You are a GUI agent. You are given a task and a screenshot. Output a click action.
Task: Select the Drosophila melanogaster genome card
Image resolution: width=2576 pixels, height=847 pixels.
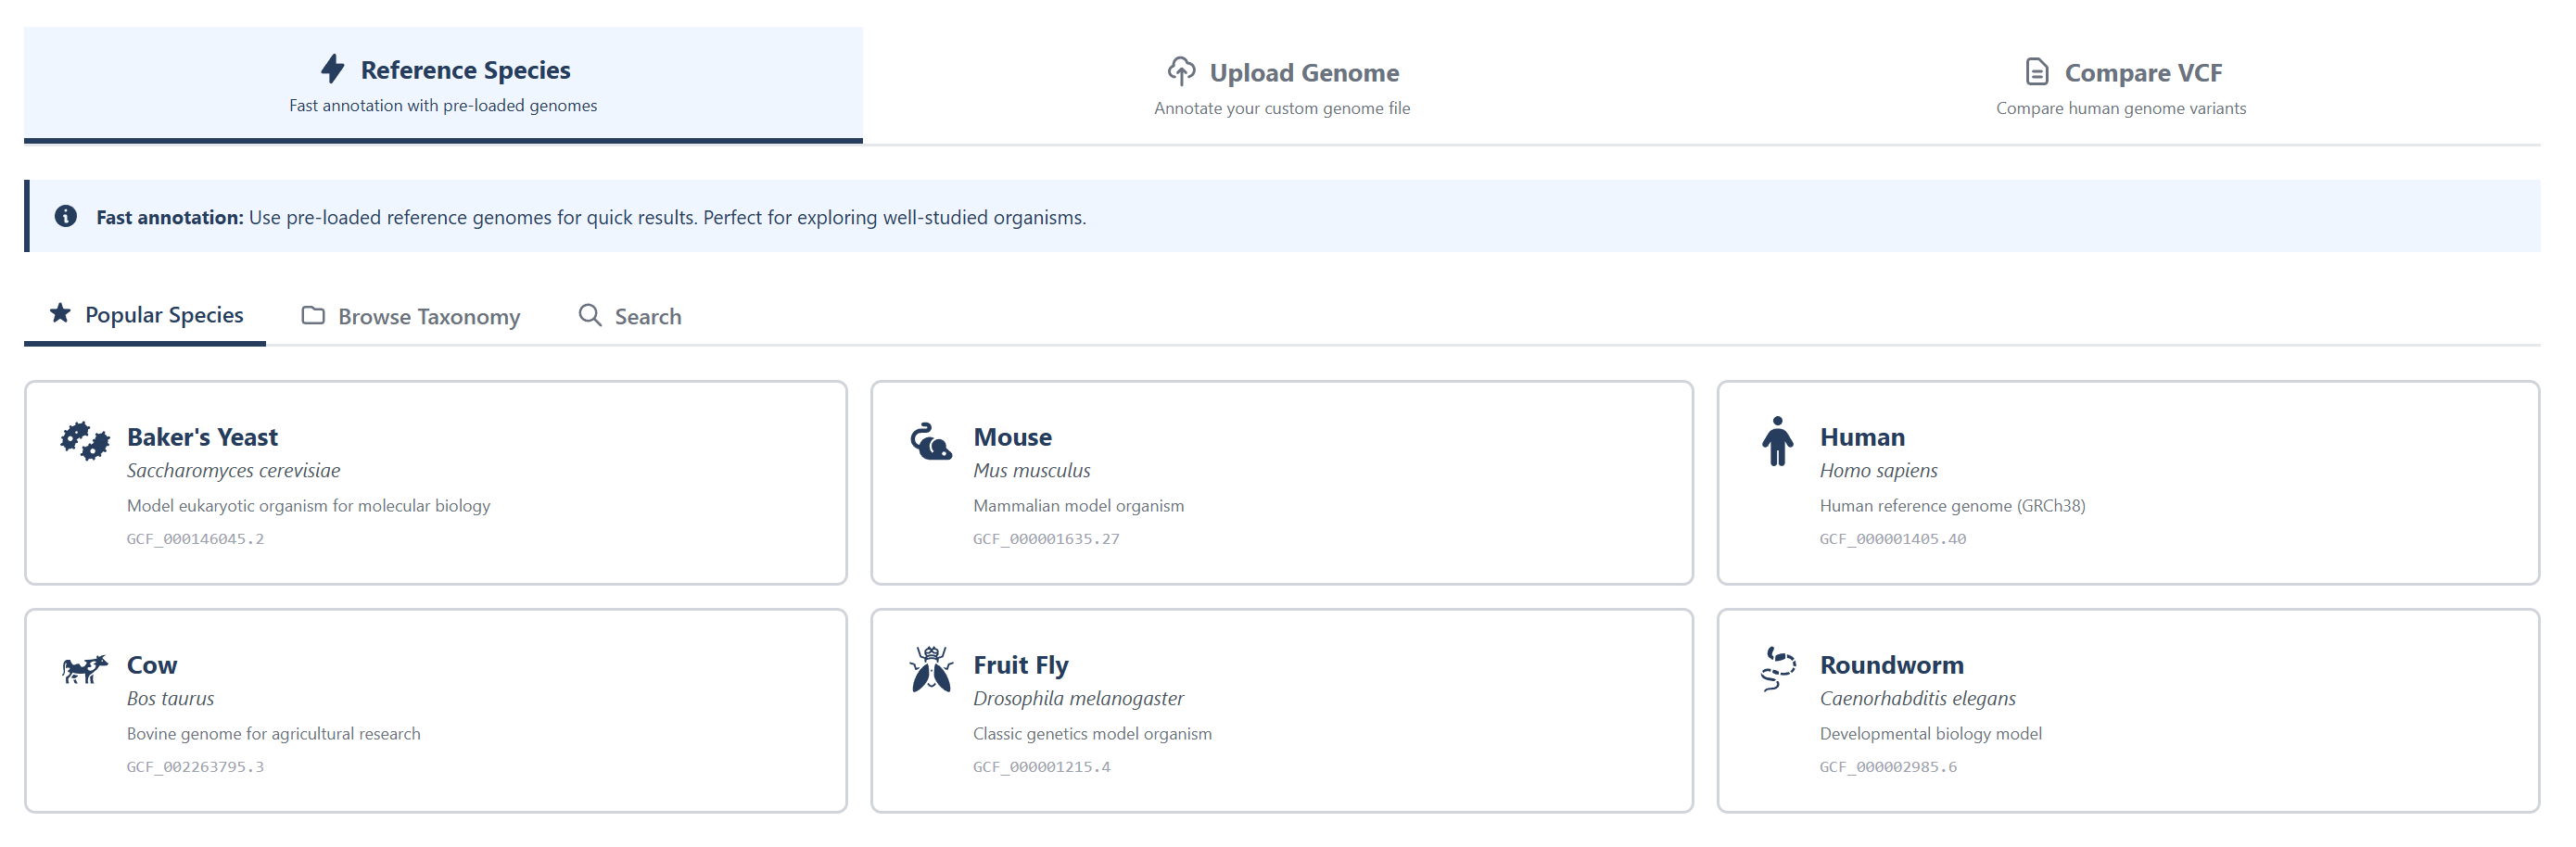pyautogui.click(x=1282, y=711)
